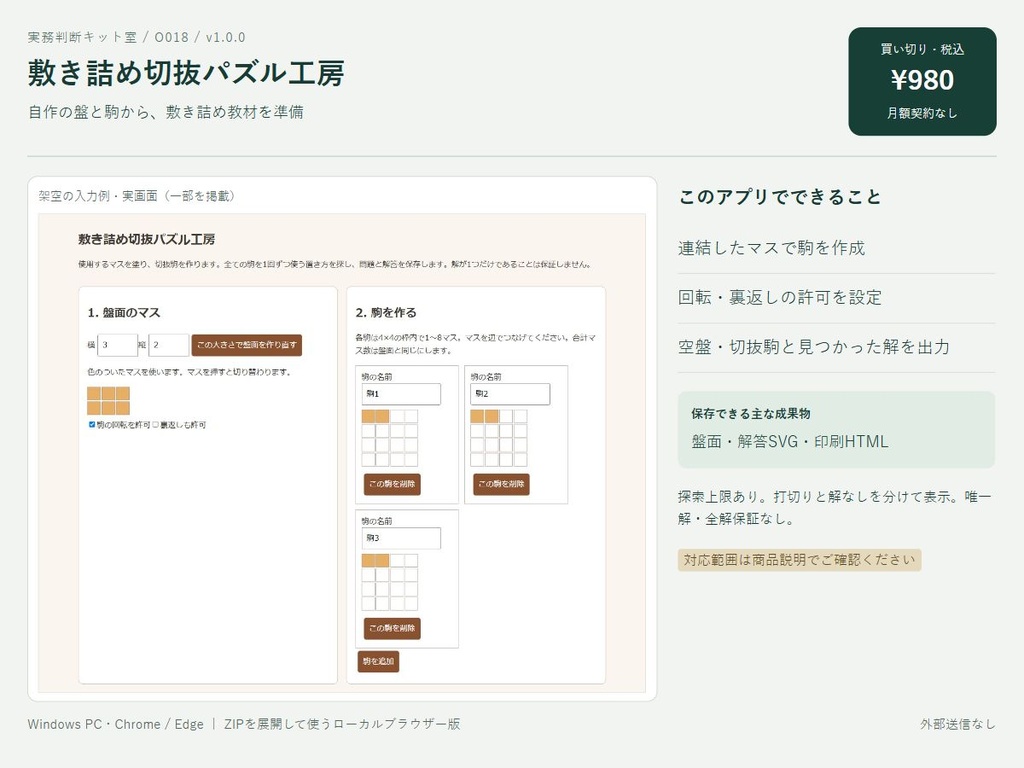This screenshot has height=768, width=1024.
Task: Toggle the first filled cell of 駒1 grid
Action: coord(368,417)
